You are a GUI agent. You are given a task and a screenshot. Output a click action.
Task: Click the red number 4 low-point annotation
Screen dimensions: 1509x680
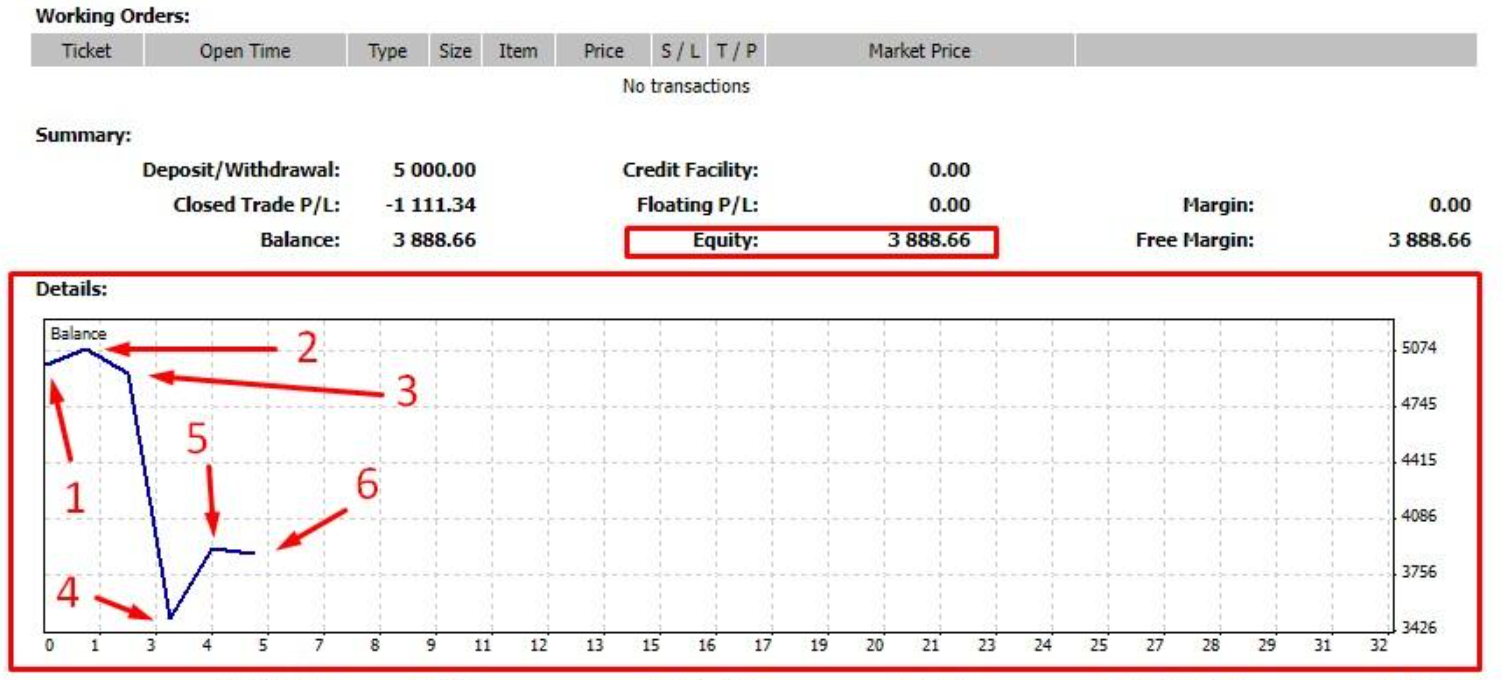67,593
